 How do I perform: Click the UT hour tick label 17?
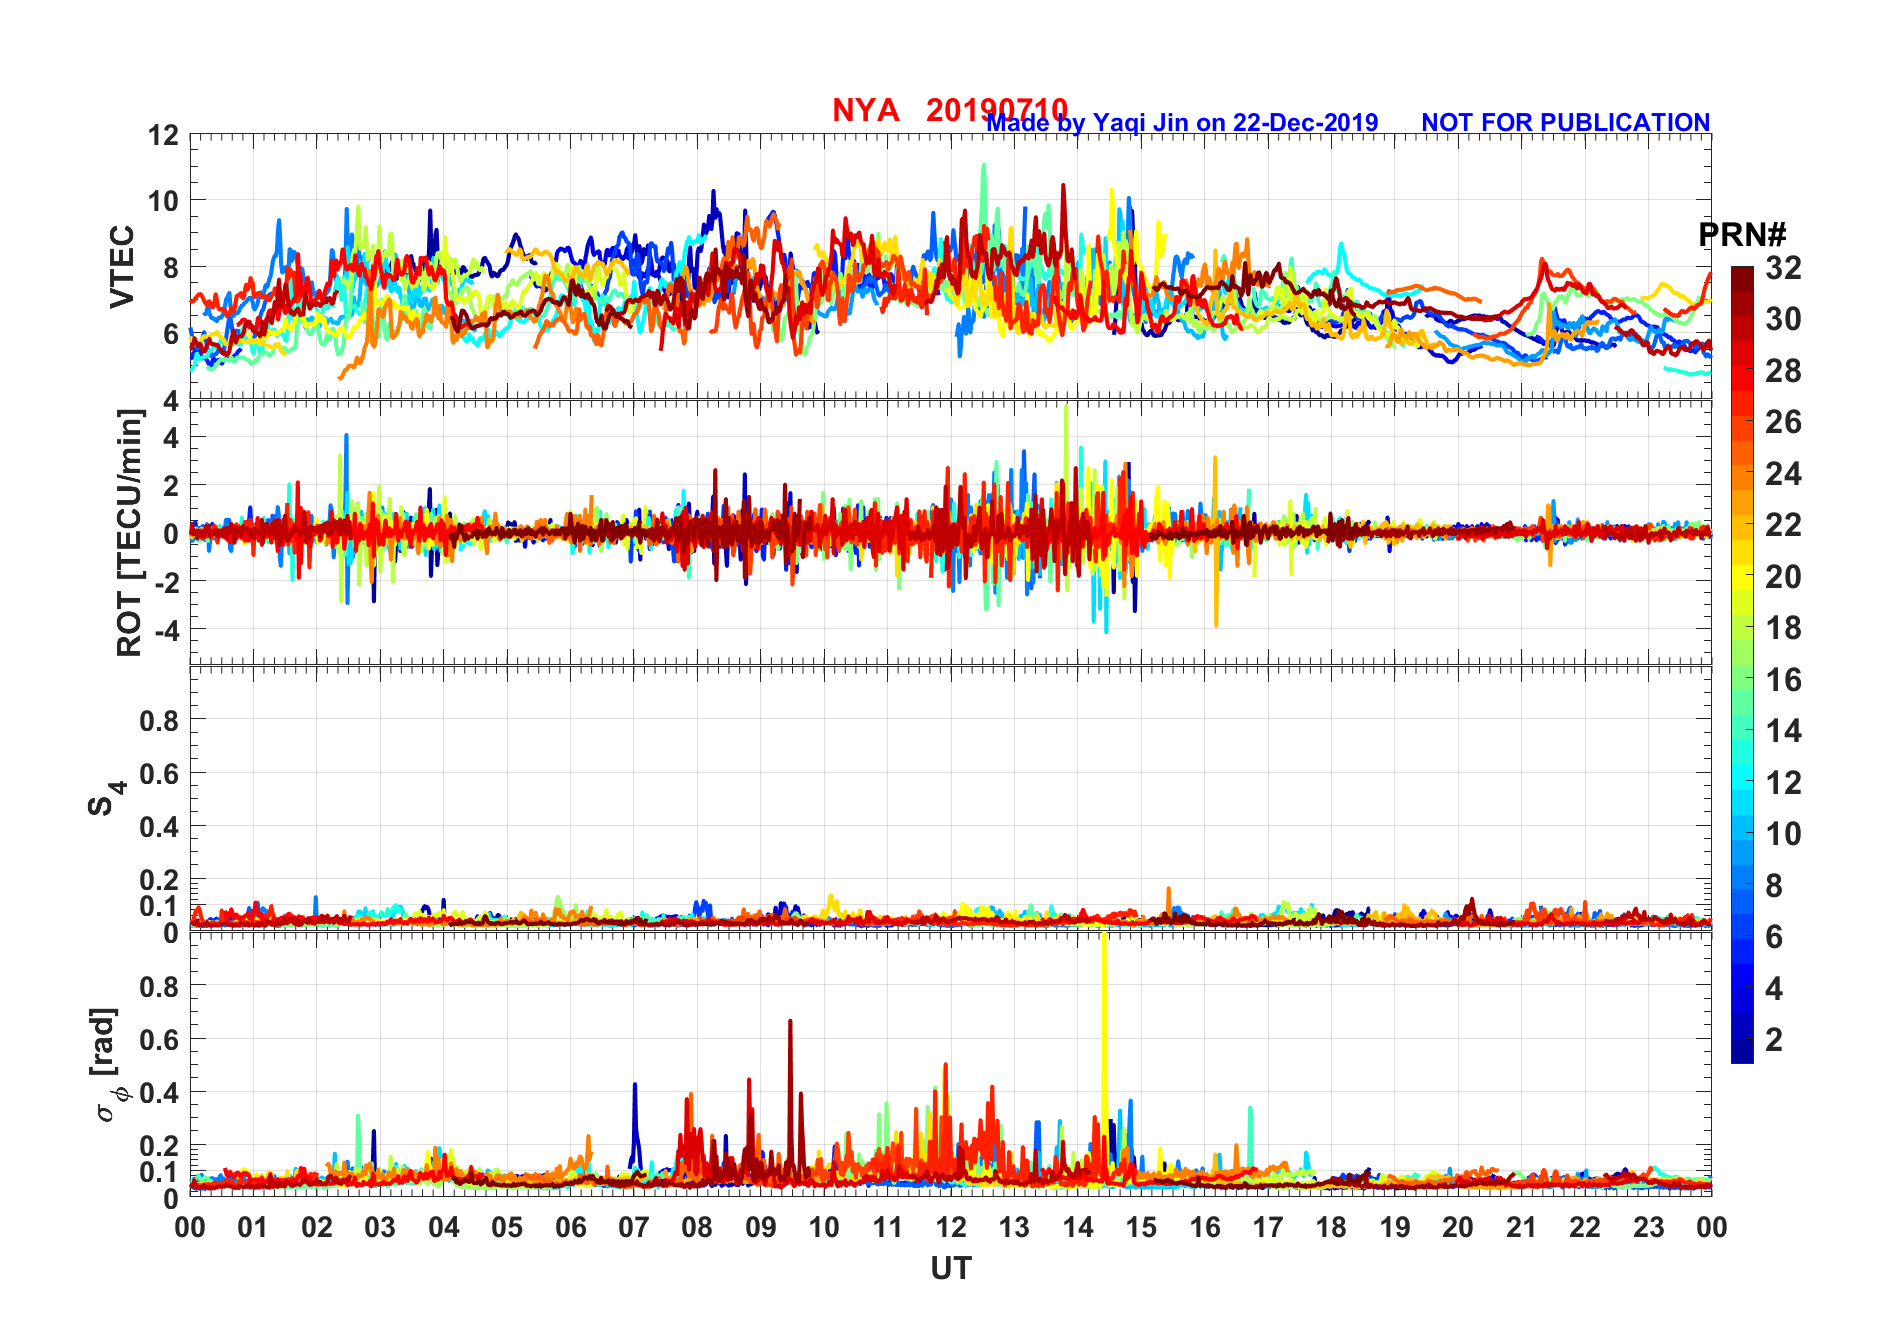(1268, 1227)
